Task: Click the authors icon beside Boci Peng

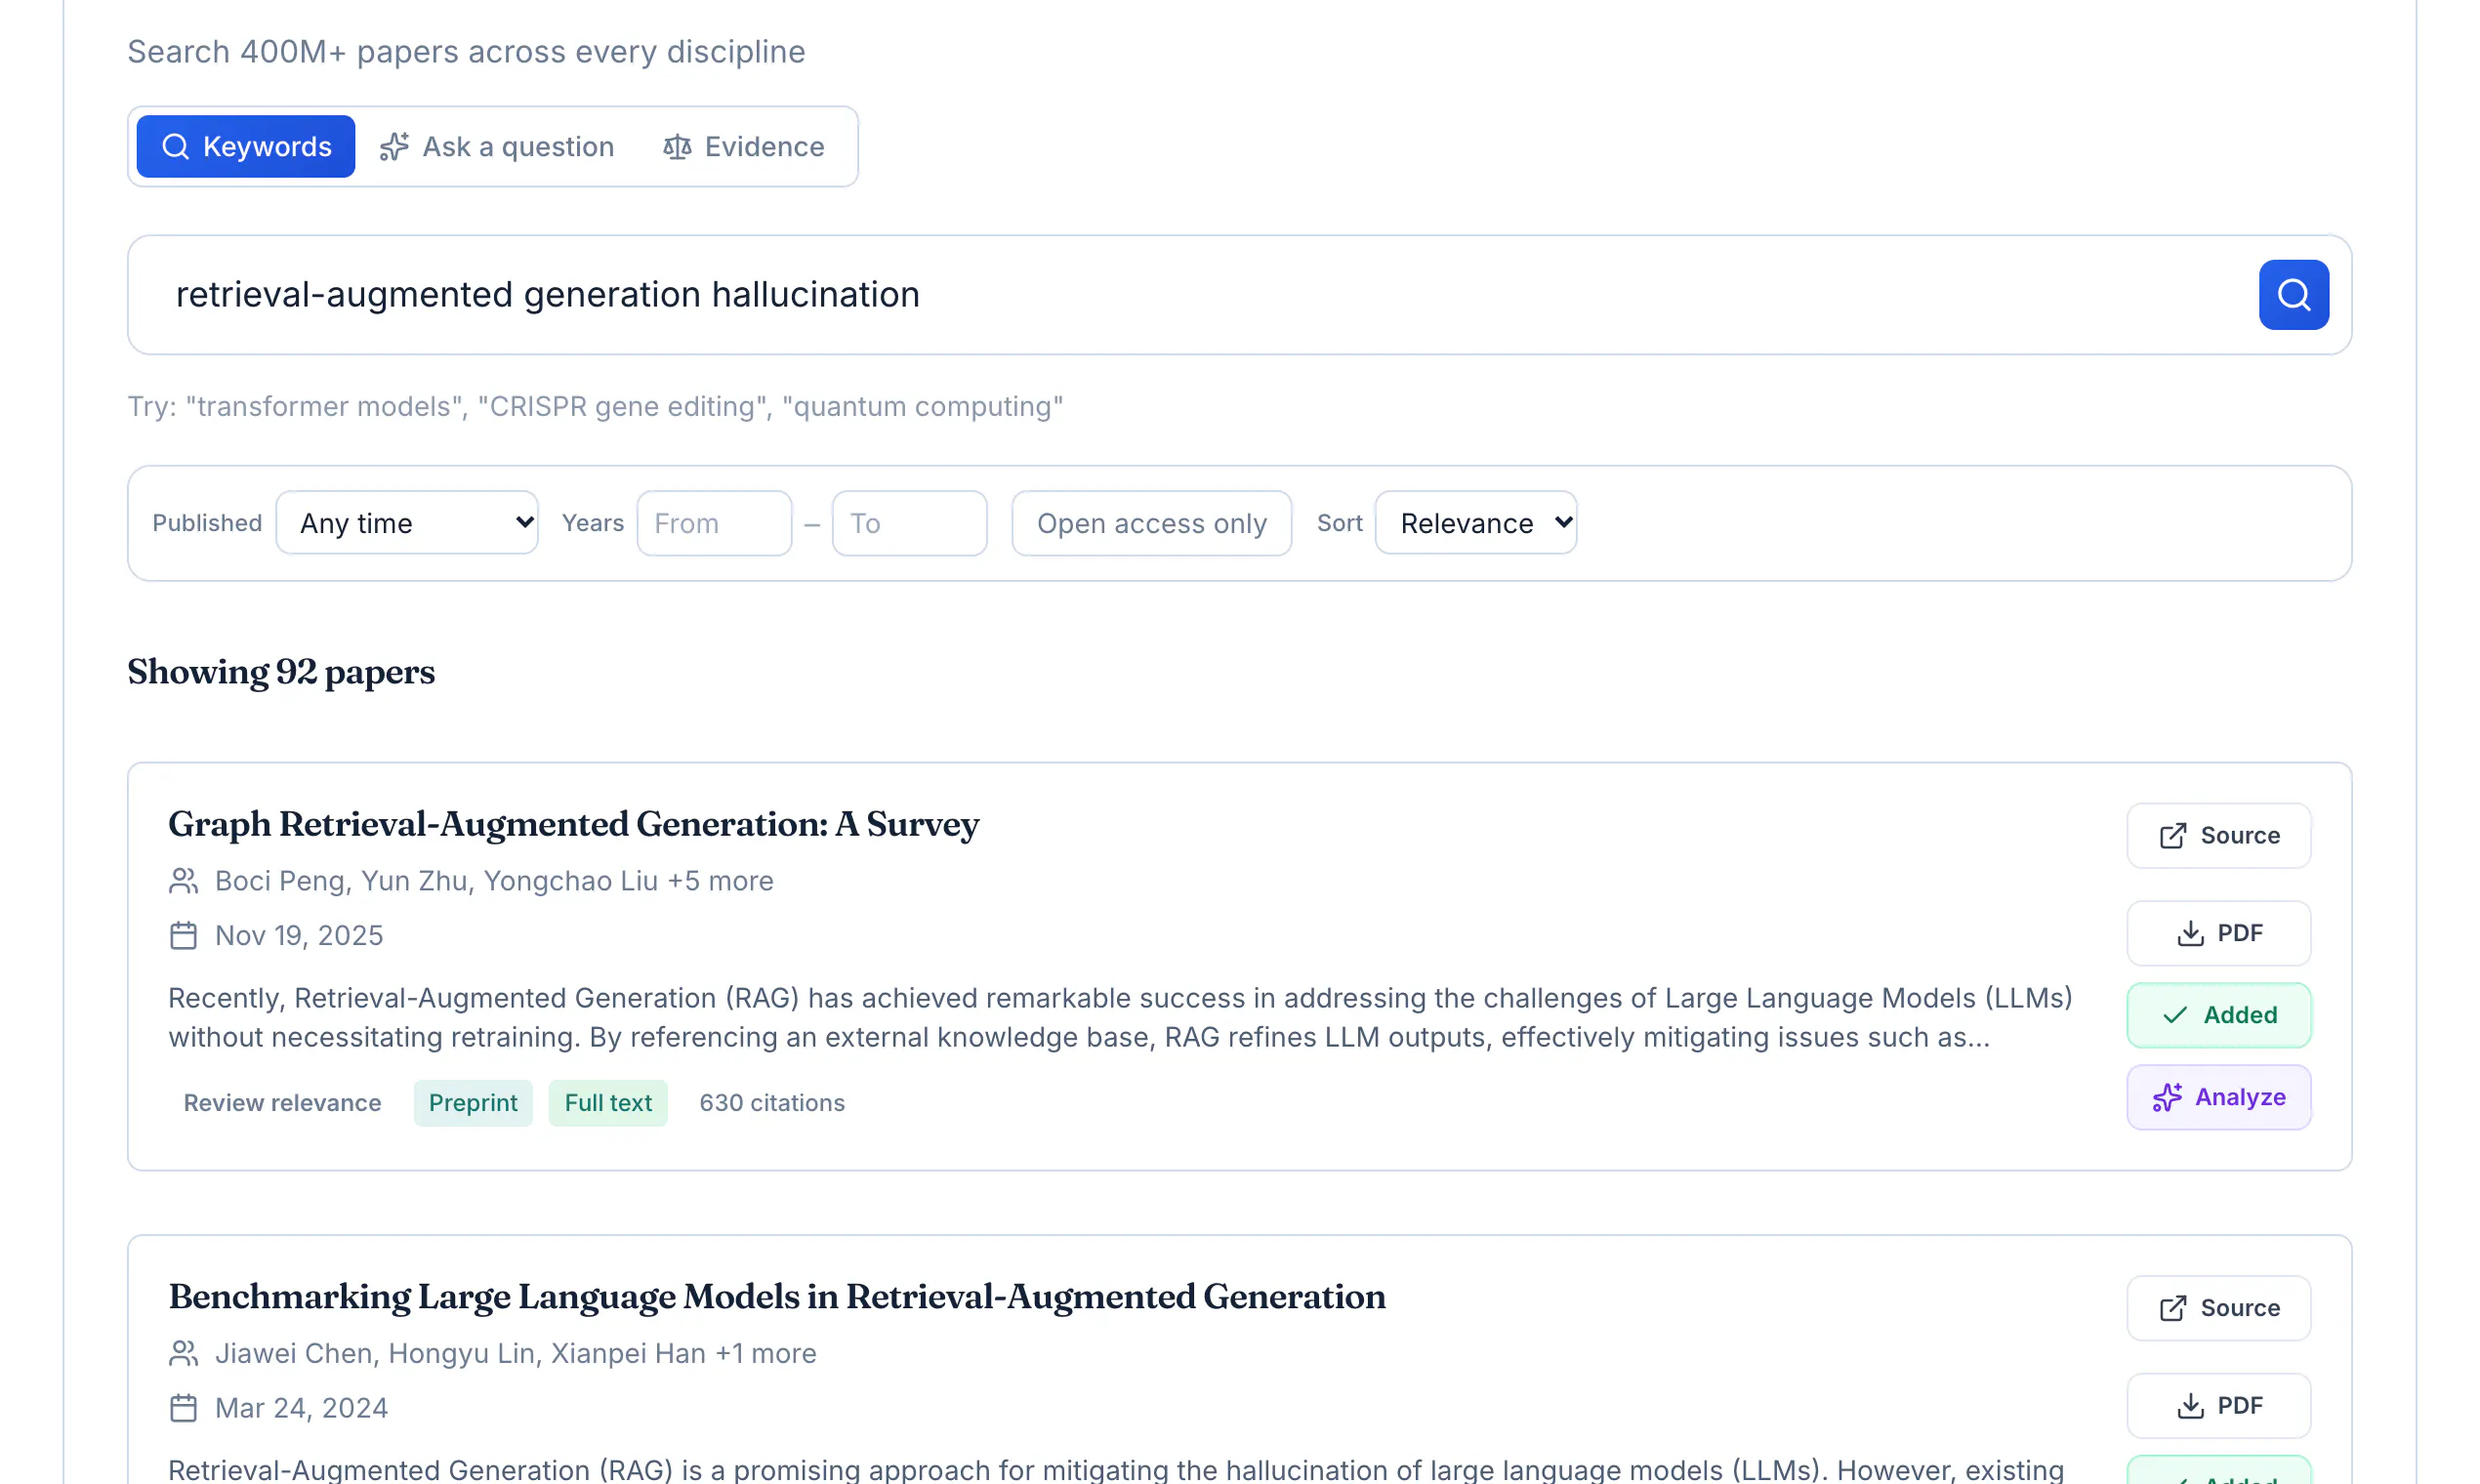Action: (183, 881)
